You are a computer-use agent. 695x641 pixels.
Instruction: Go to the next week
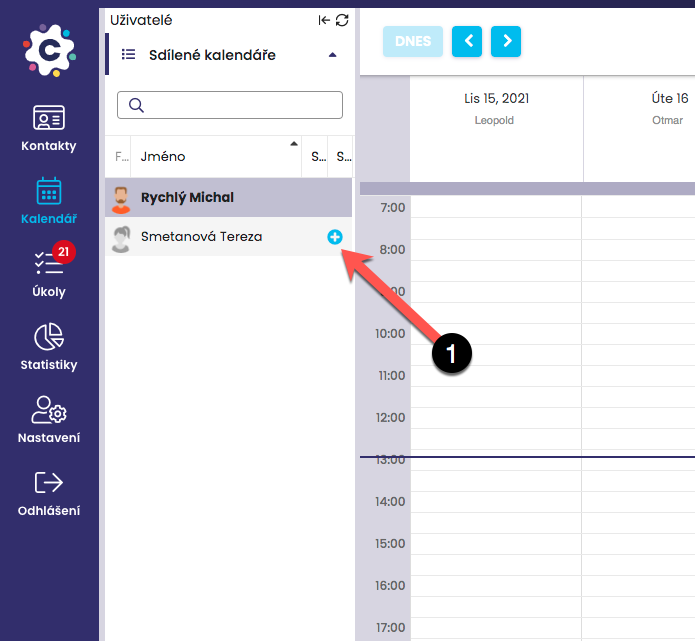506,41
